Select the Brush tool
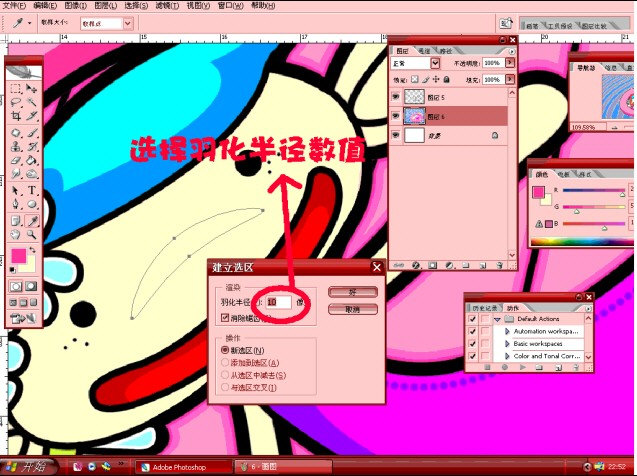This screenshot has width=637, height=476. (32, 133)
